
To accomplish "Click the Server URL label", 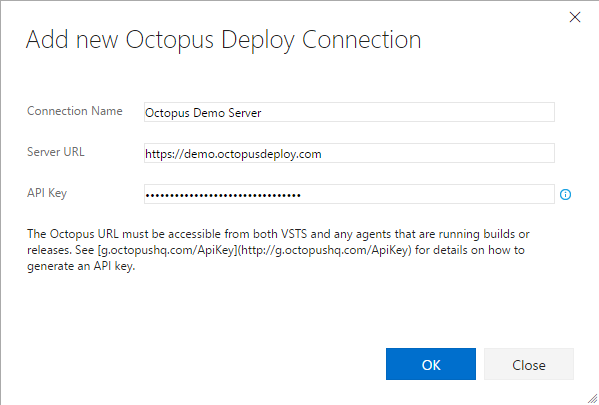I will tap(56, 152).
